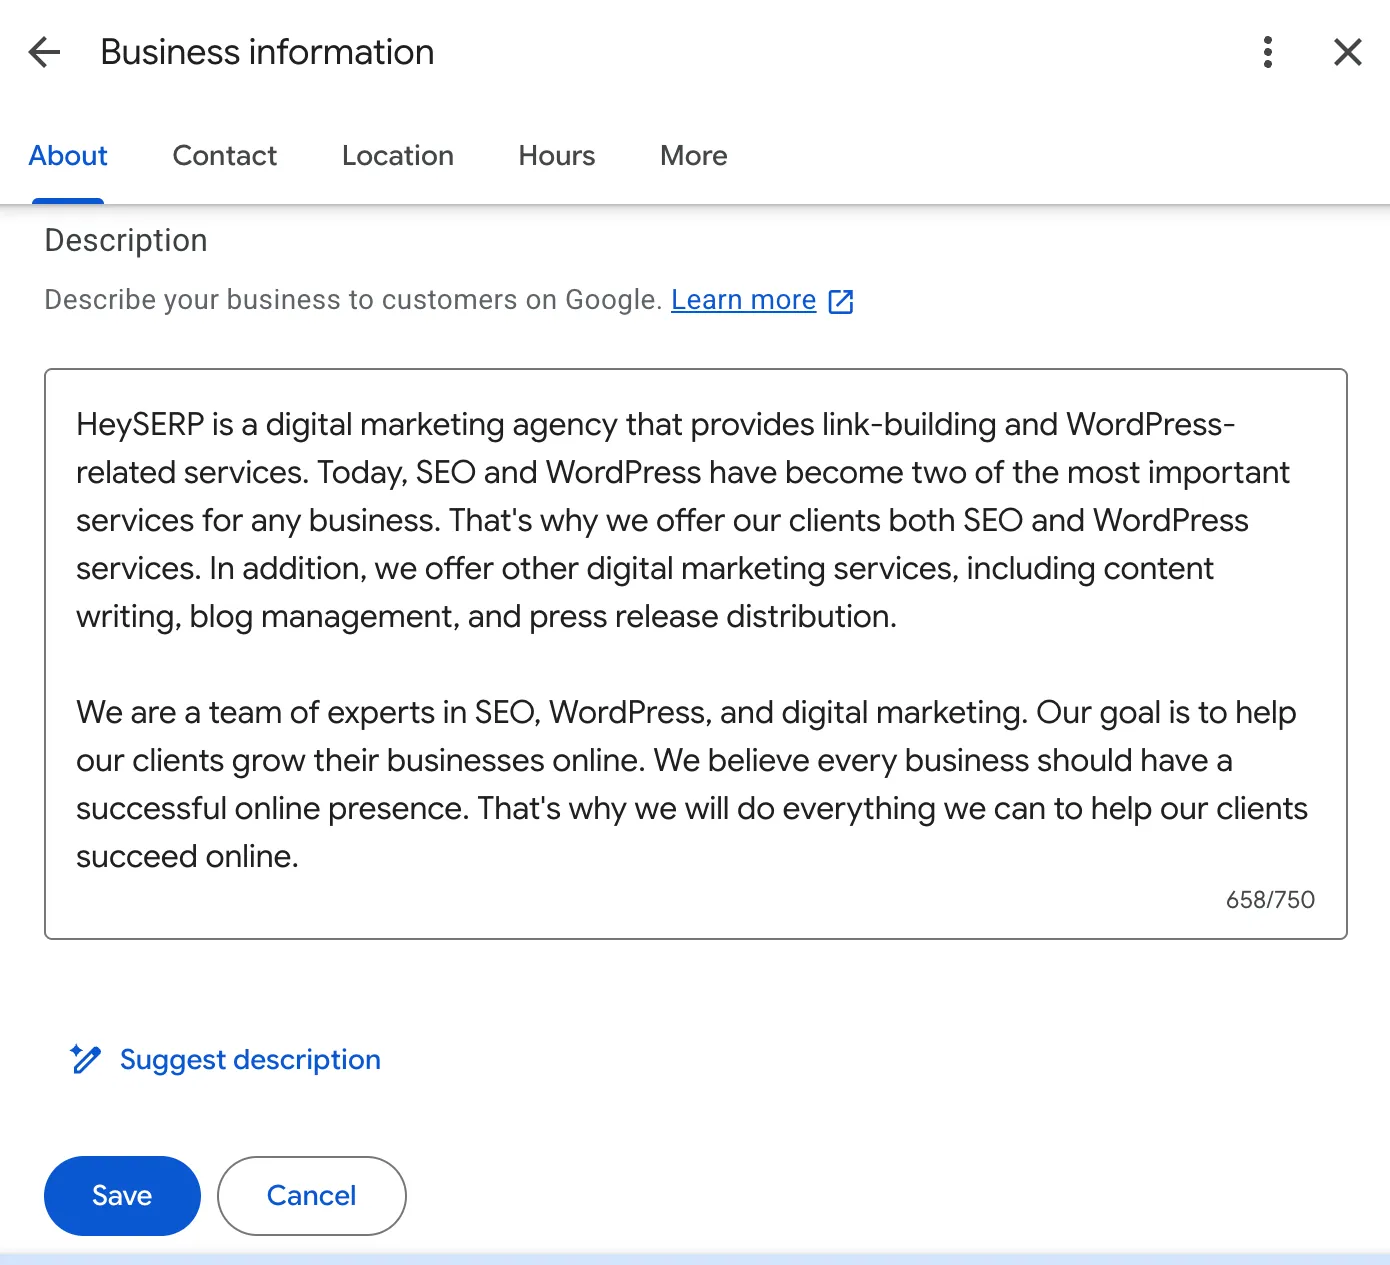Go back with the left arrow icon
1390x1265 pixels.
45,52
